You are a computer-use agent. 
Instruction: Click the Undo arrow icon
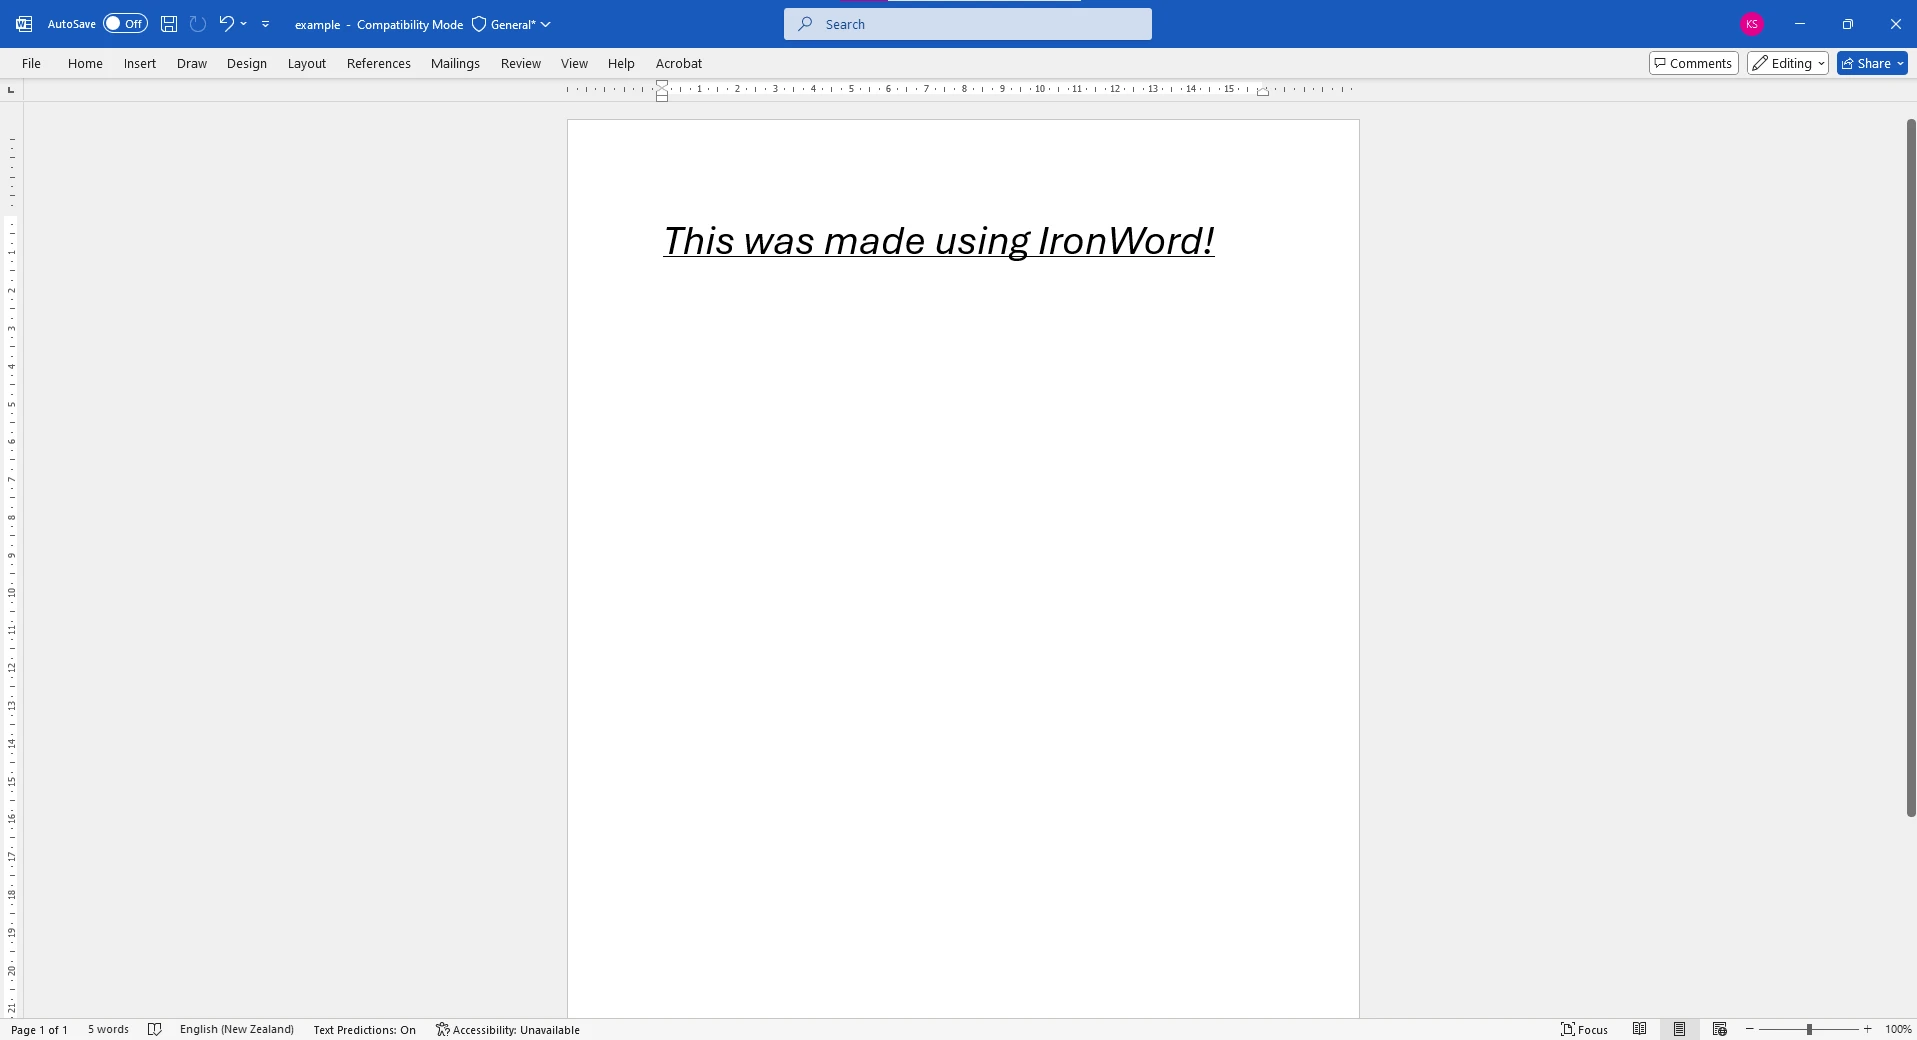point(226,24)
